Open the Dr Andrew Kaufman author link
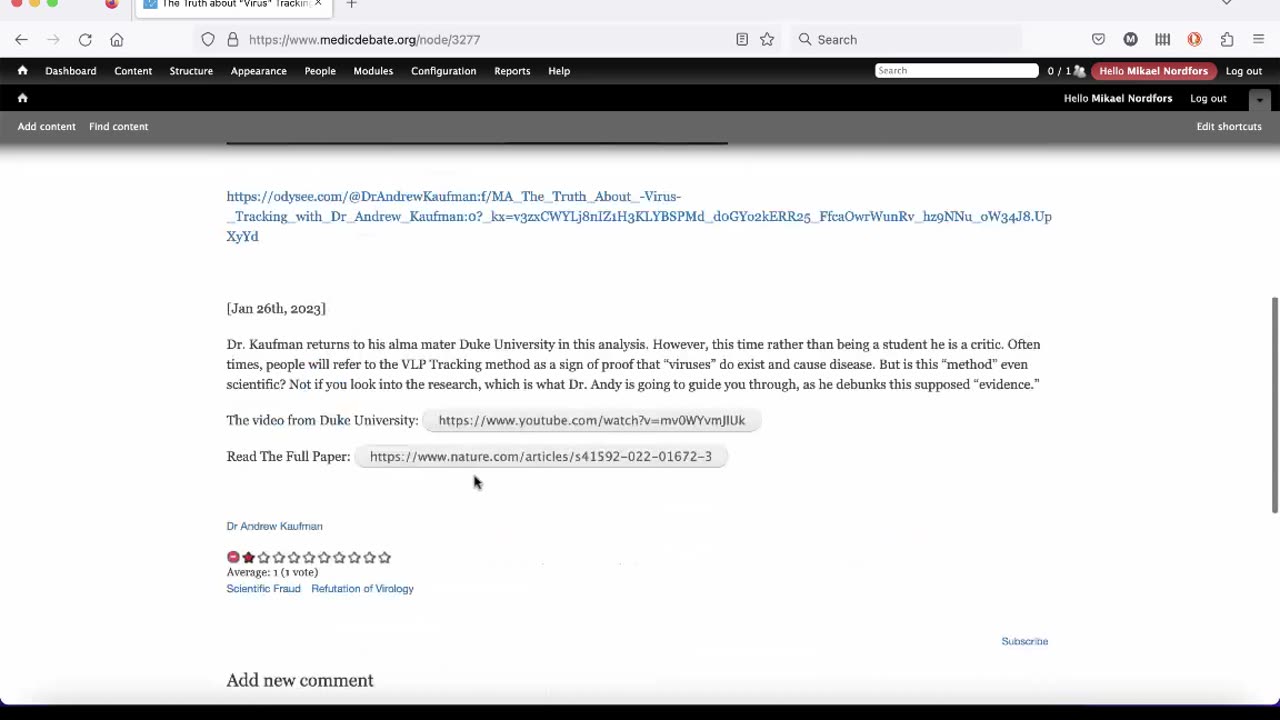This screenshot has height=720, width=1280. pos(274,526)
